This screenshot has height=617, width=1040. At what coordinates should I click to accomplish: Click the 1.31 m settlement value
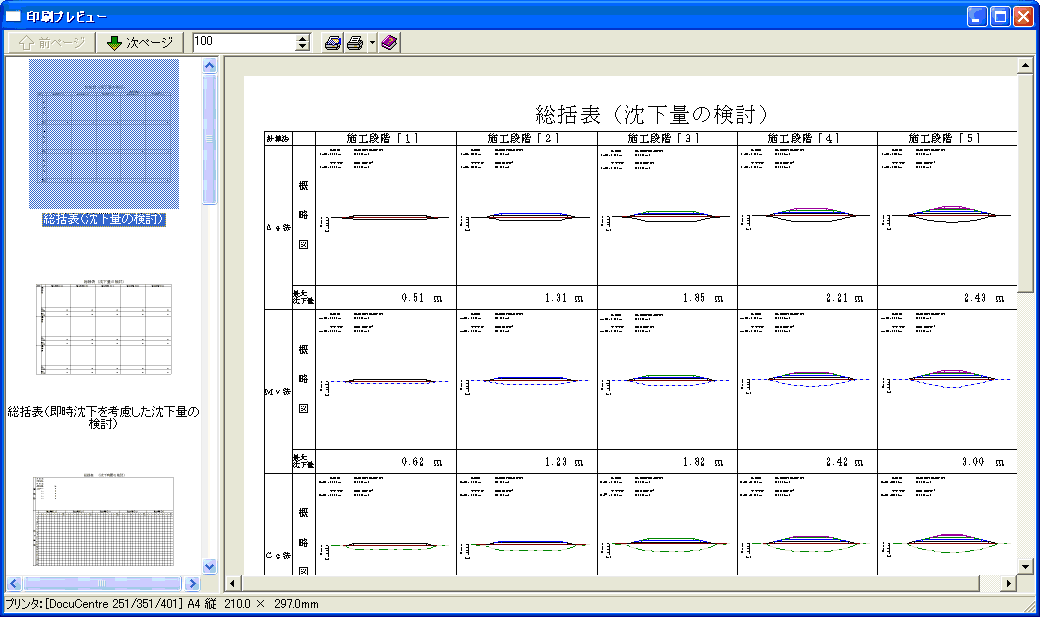tap(564, 298)
